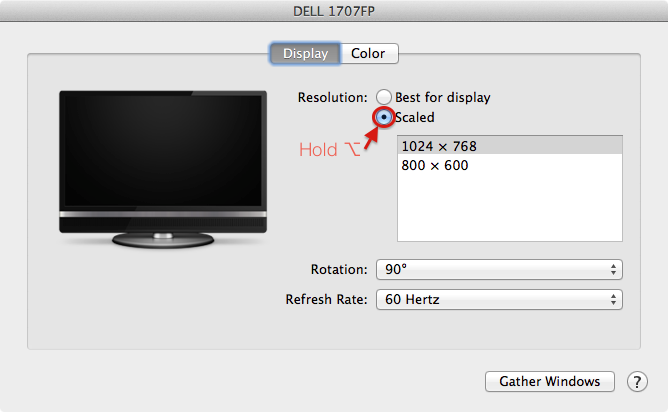668x412 pixels.
Task: Select the "Best for display" radio button
Action: [x=384, y=98]
